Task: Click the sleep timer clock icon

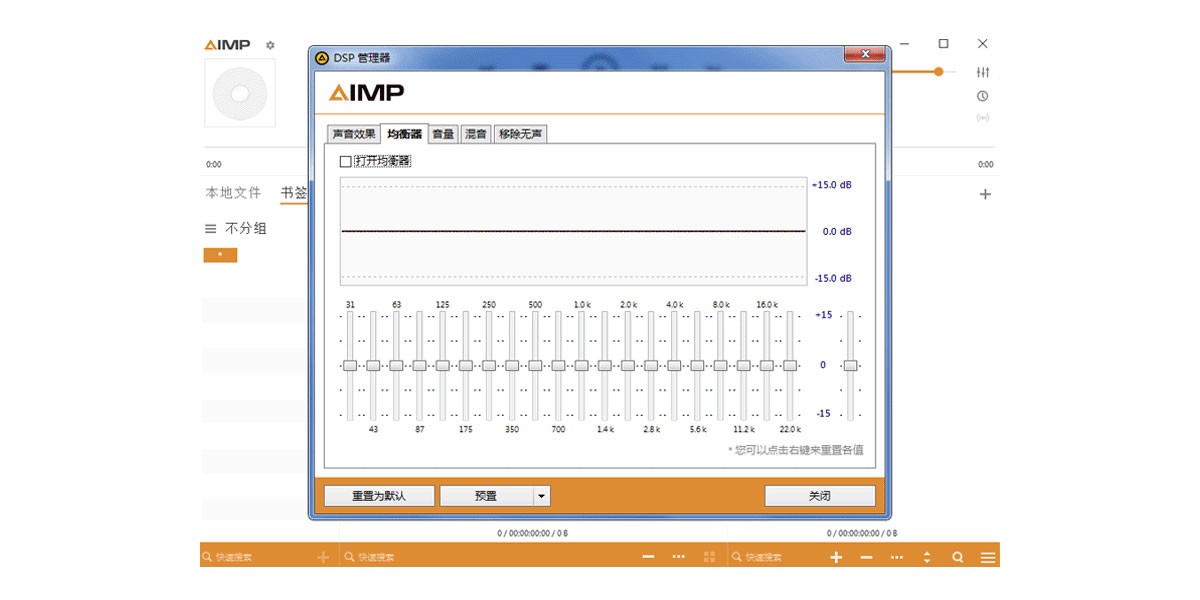Action: tap(983, 95)
